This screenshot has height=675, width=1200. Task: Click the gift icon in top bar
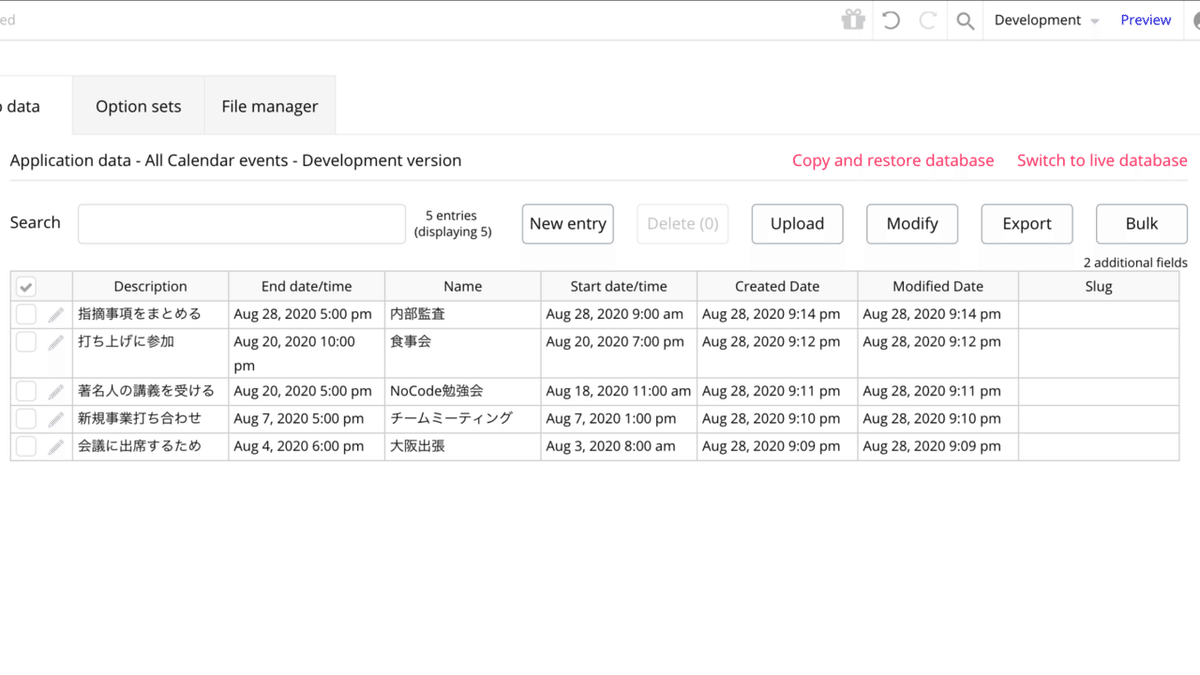point(853,20)
